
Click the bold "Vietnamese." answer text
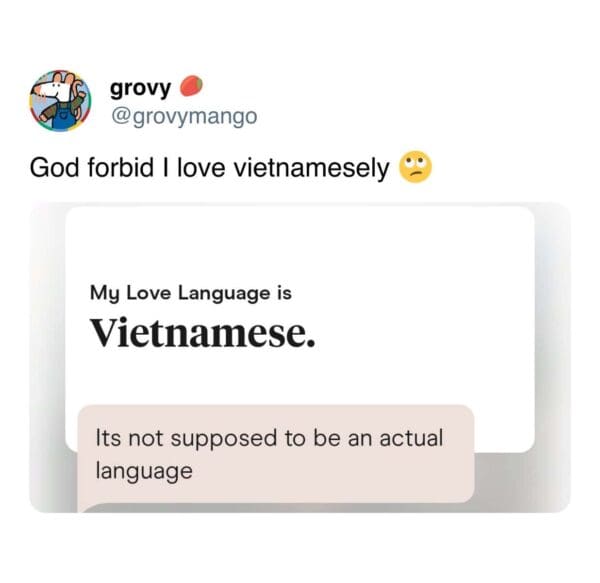(x=202, y=332)
